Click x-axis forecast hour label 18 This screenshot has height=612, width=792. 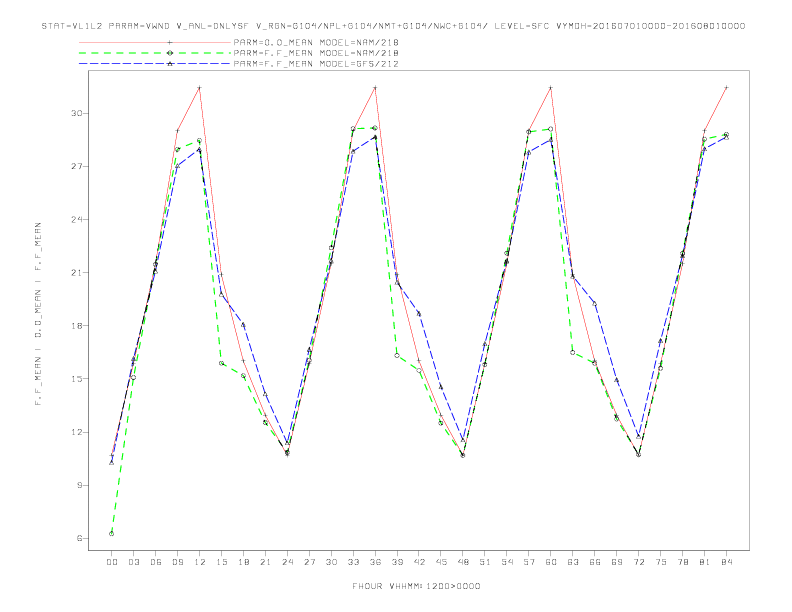(243, 562)
